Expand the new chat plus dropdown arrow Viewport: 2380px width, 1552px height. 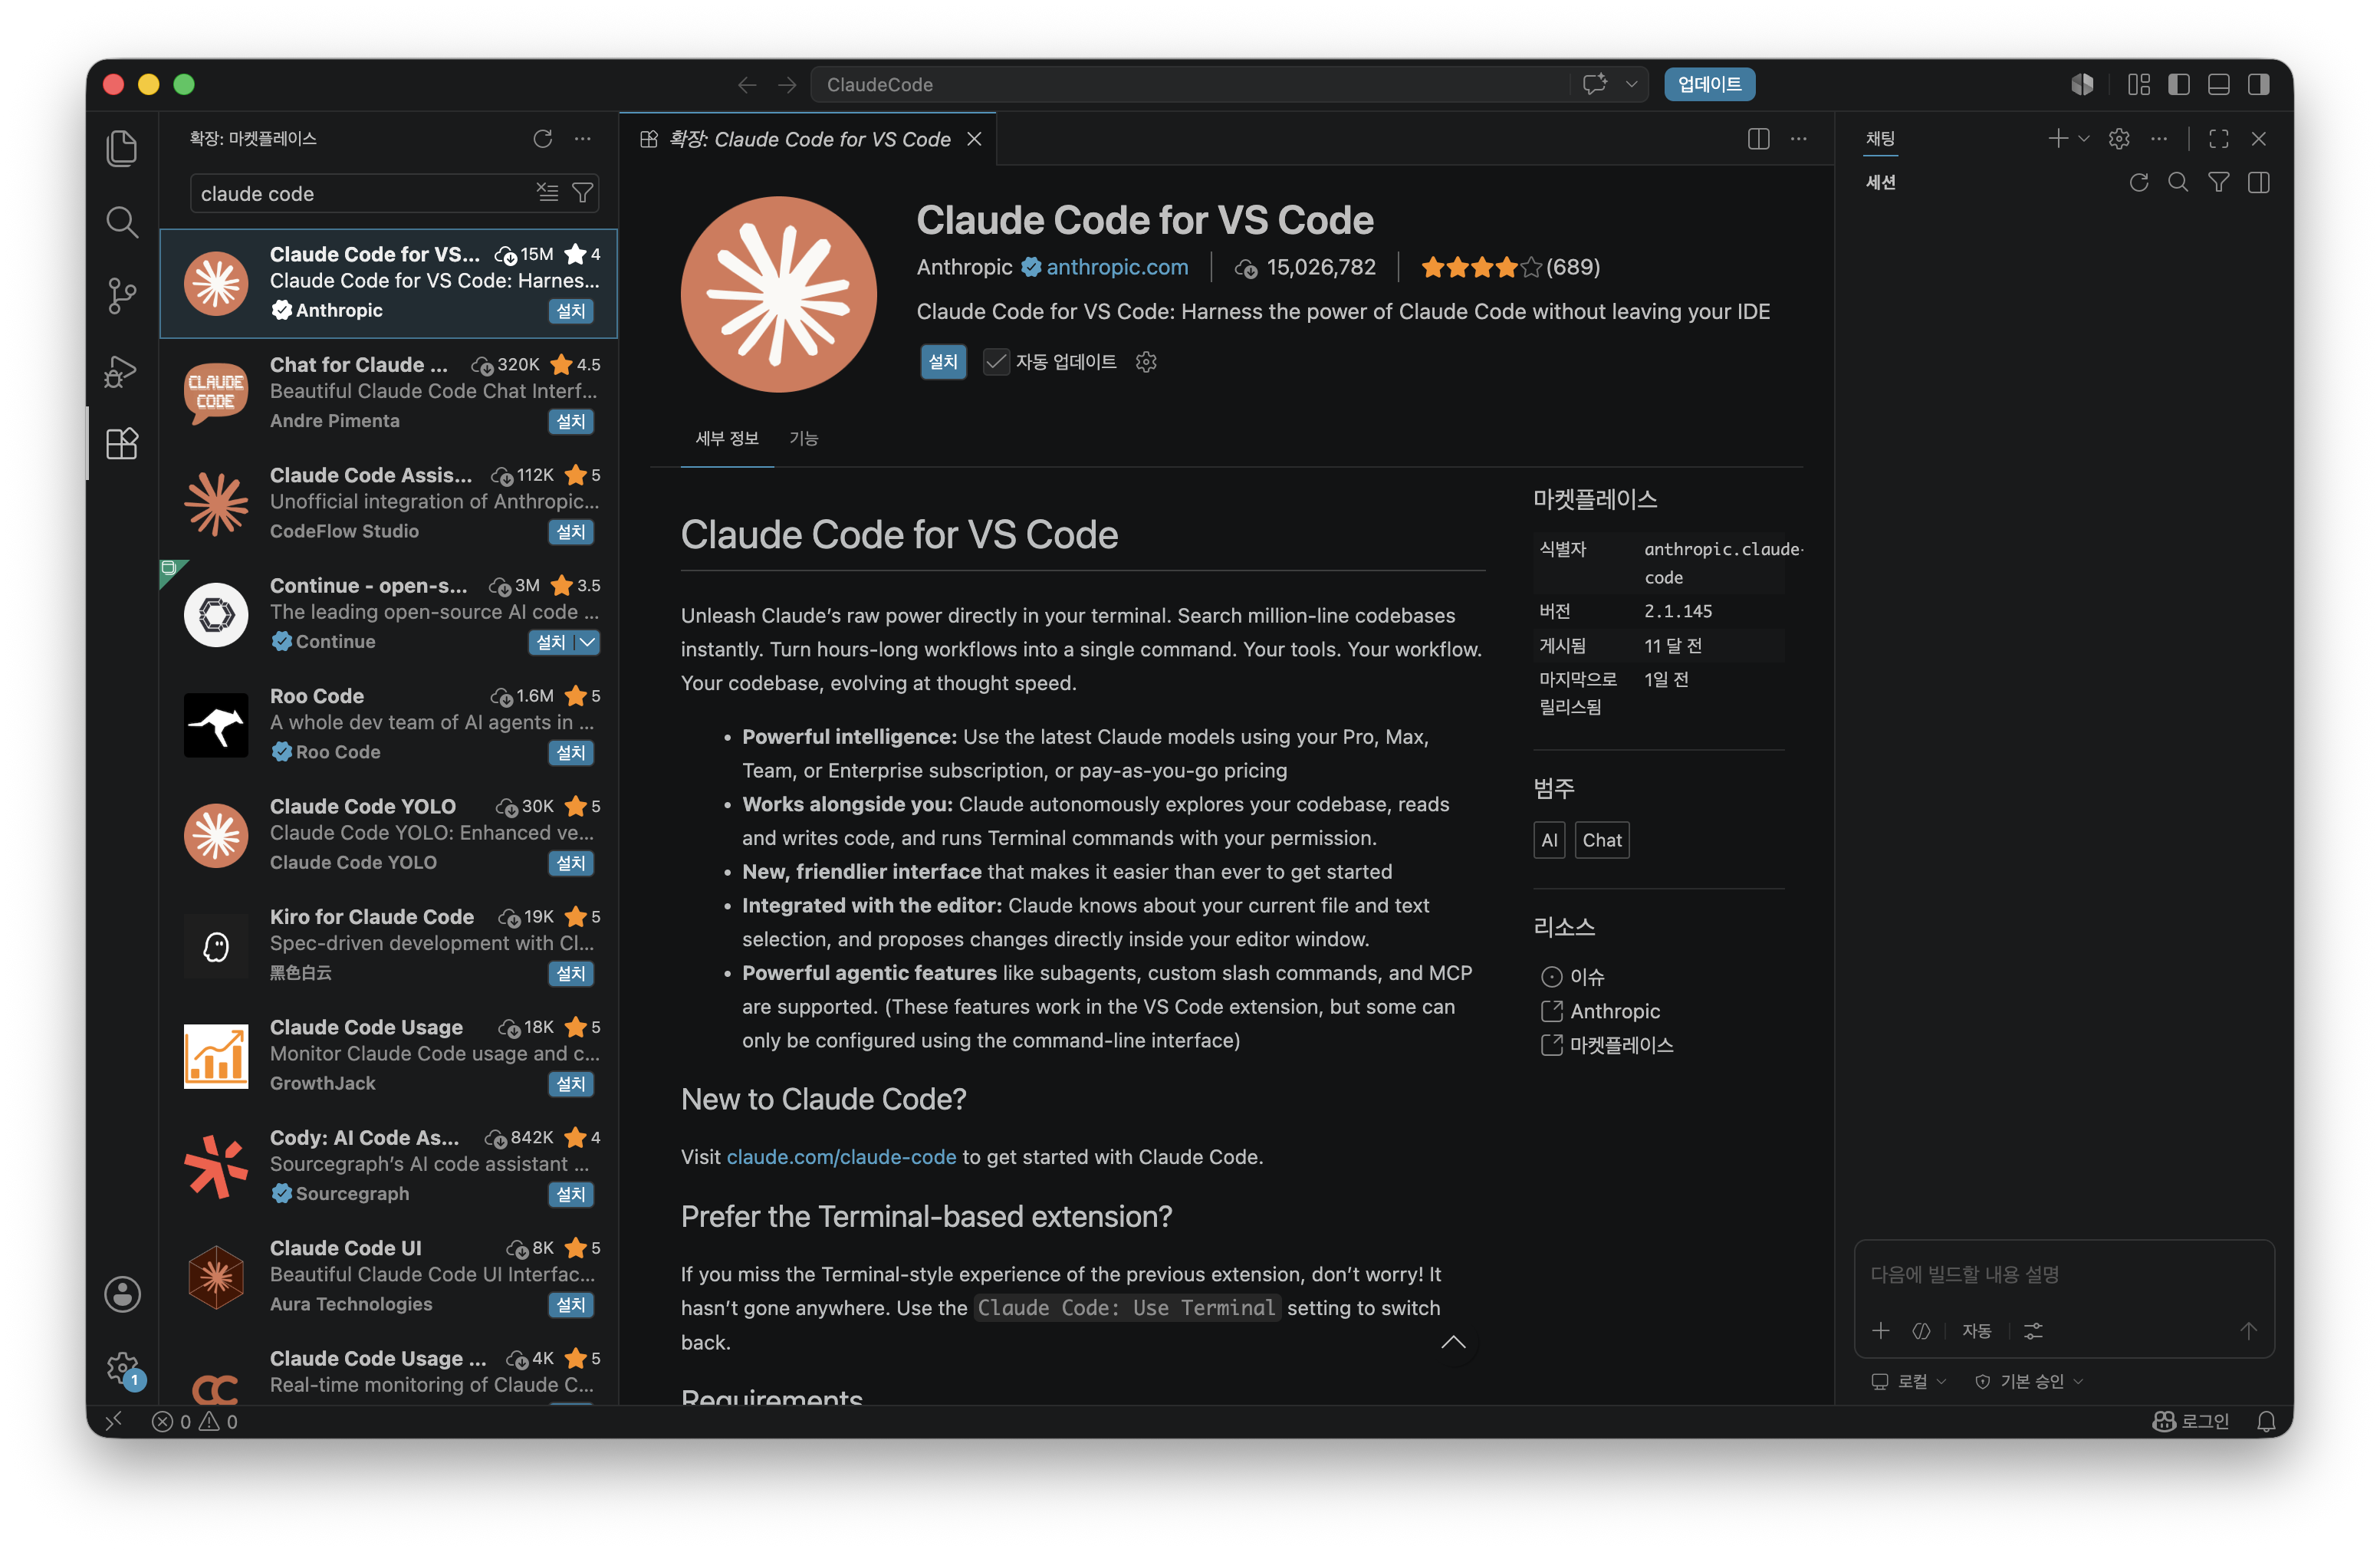pyautogui.click(x=2085, y=139)
